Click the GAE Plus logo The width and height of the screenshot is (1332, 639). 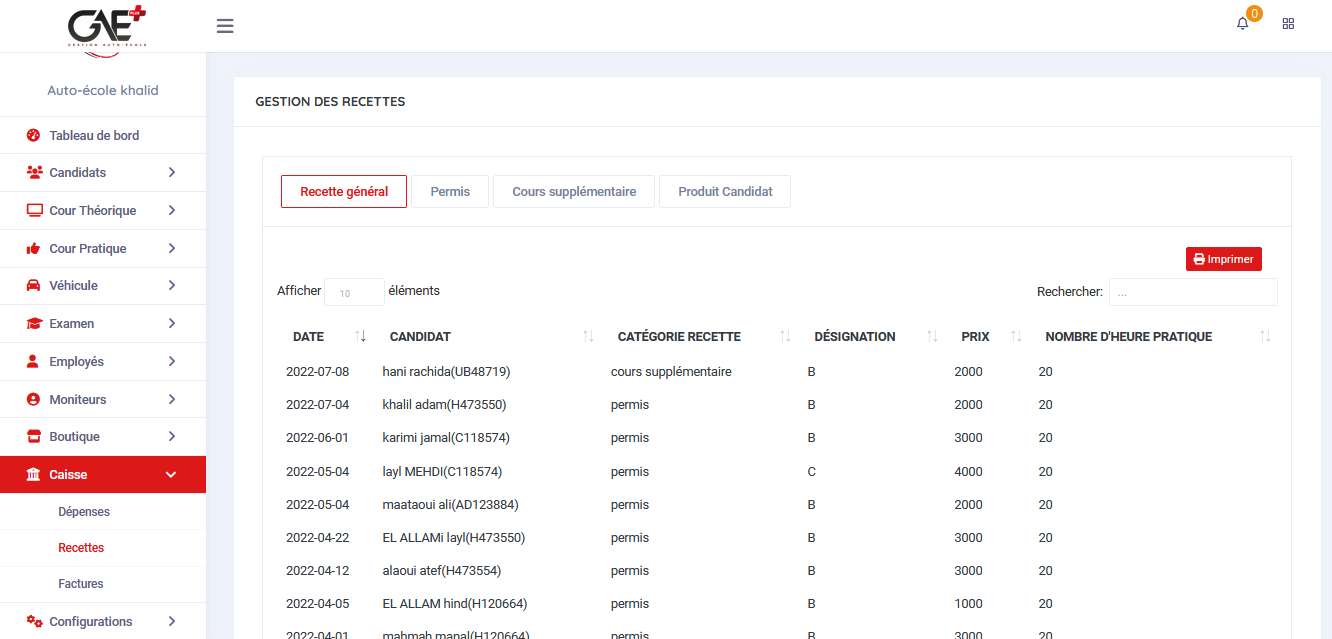coord(107,27)
